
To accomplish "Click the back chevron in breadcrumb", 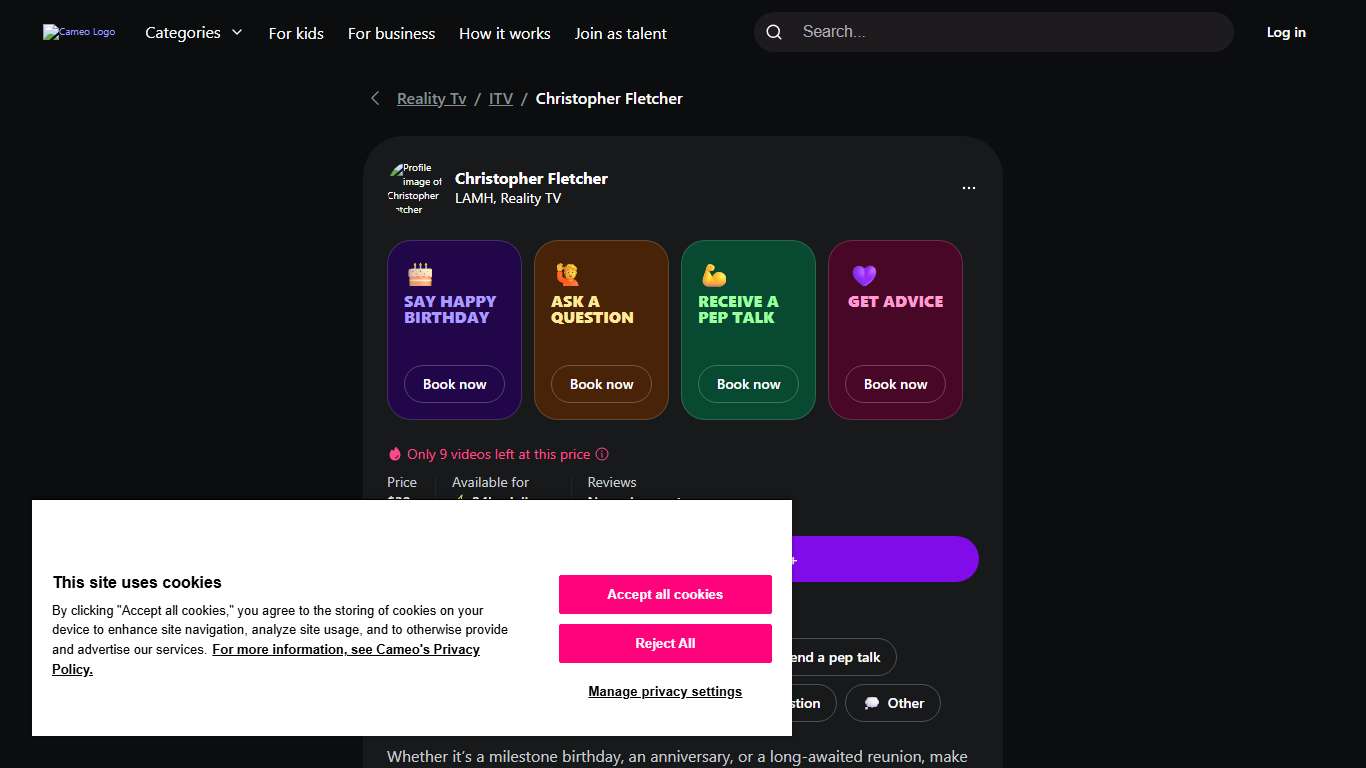I will pyautogui.click(x=375, y=98).
